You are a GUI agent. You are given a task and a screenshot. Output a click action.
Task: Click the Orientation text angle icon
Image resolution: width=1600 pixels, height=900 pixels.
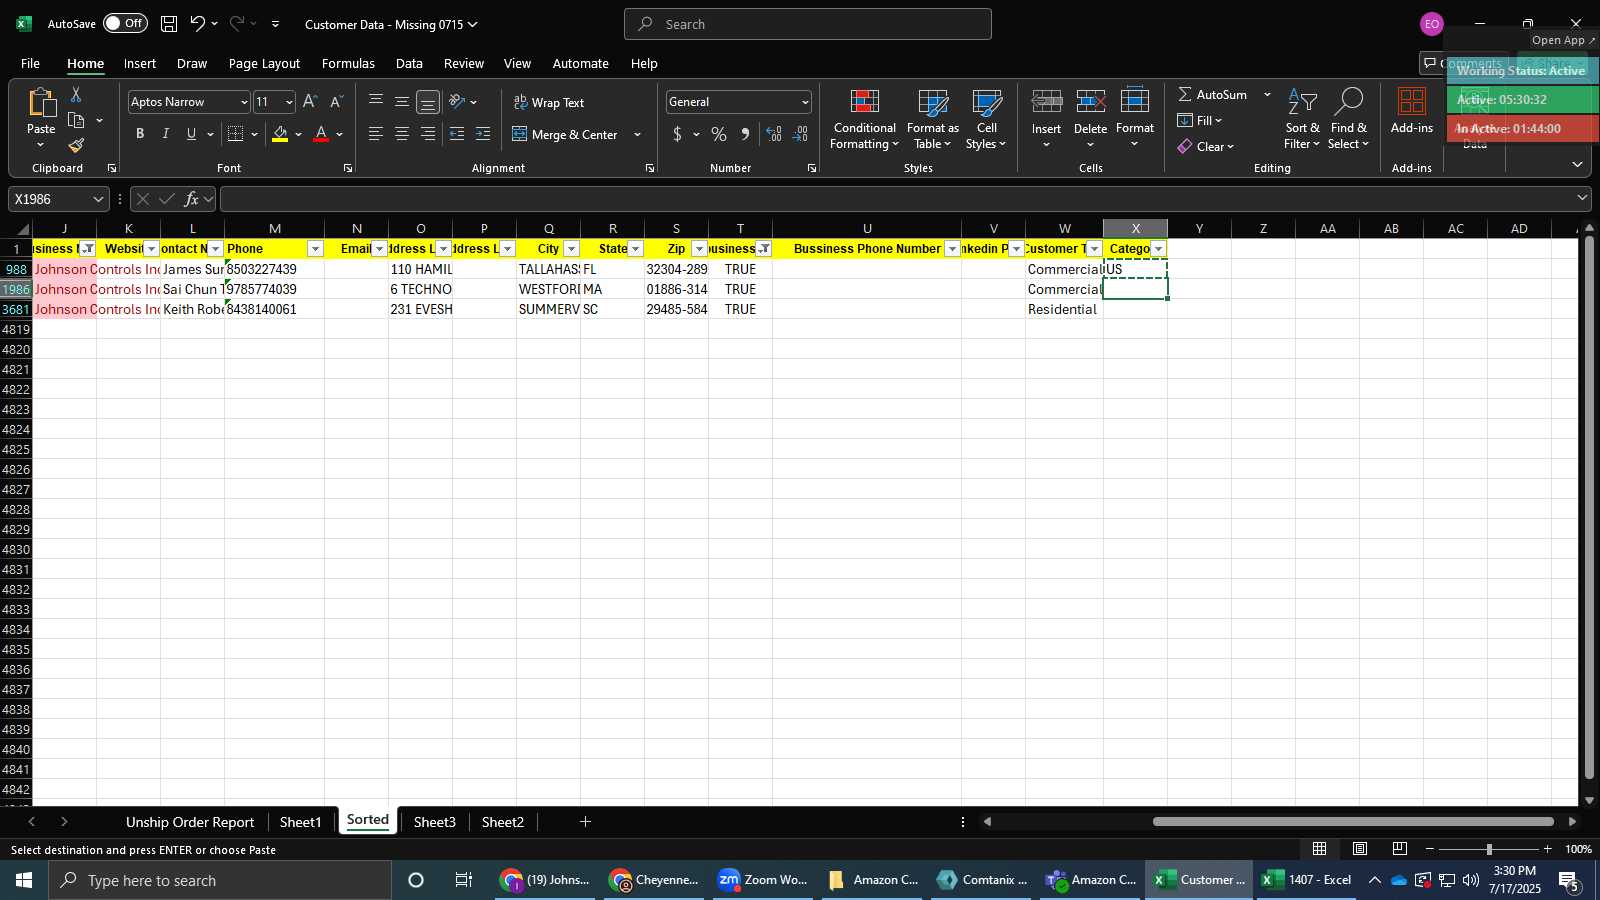tap(457, 102)
